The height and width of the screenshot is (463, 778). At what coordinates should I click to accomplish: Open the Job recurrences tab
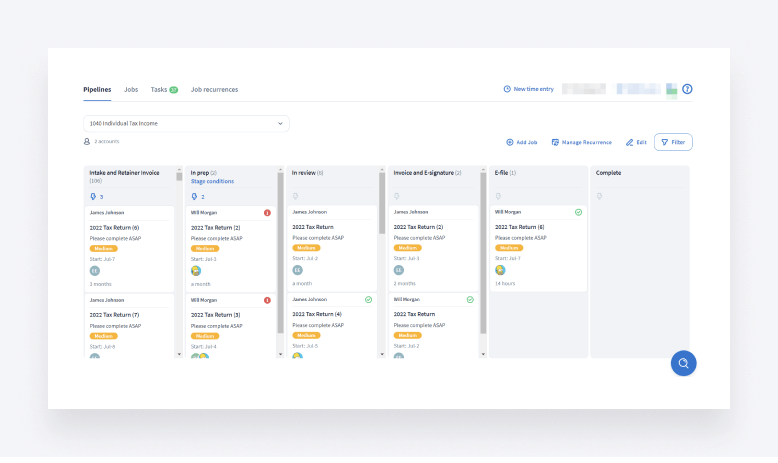214,89
